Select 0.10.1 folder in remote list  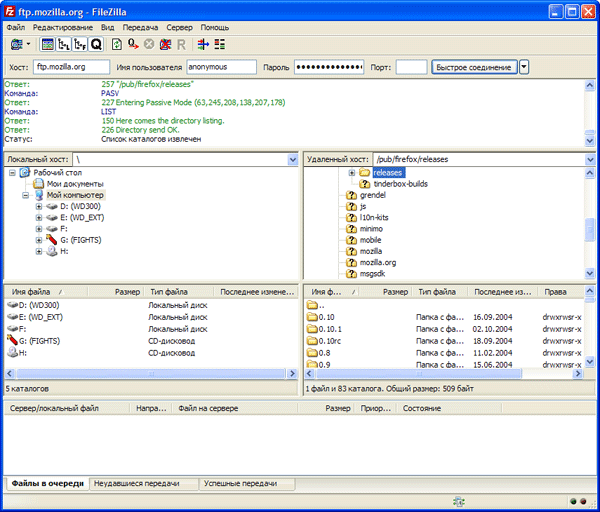[330, 329]
